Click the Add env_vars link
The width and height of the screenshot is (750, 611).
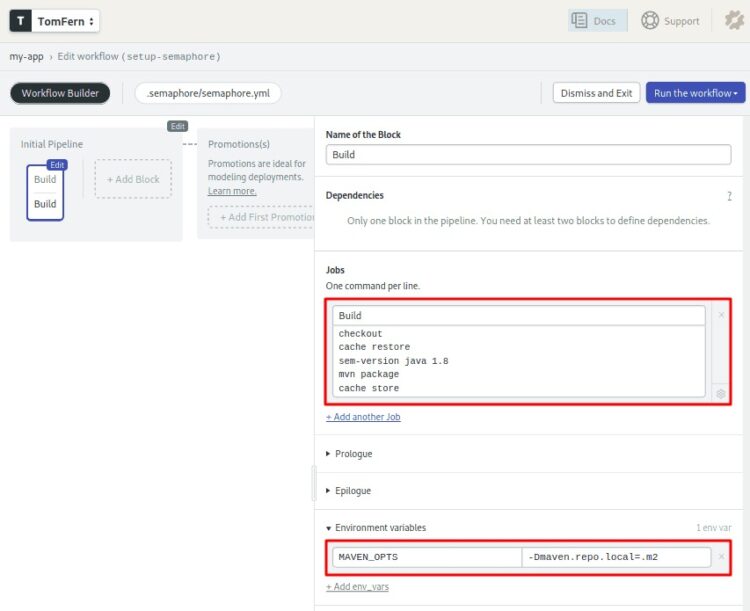[357, 586]
